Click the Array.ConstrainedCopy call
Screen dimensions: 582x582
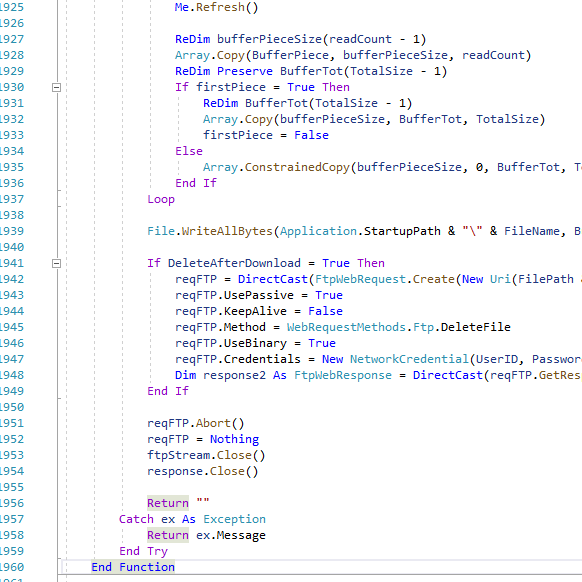pyautogui.click(x=392, y=167)
